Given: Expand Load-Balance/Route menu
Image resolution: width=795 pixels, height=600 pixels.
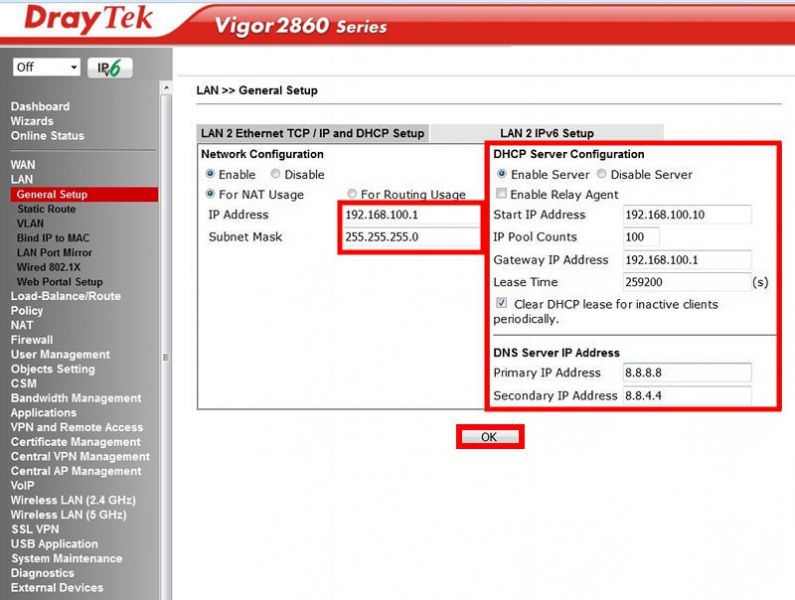Looking at the screenshot, I should 66,296.
